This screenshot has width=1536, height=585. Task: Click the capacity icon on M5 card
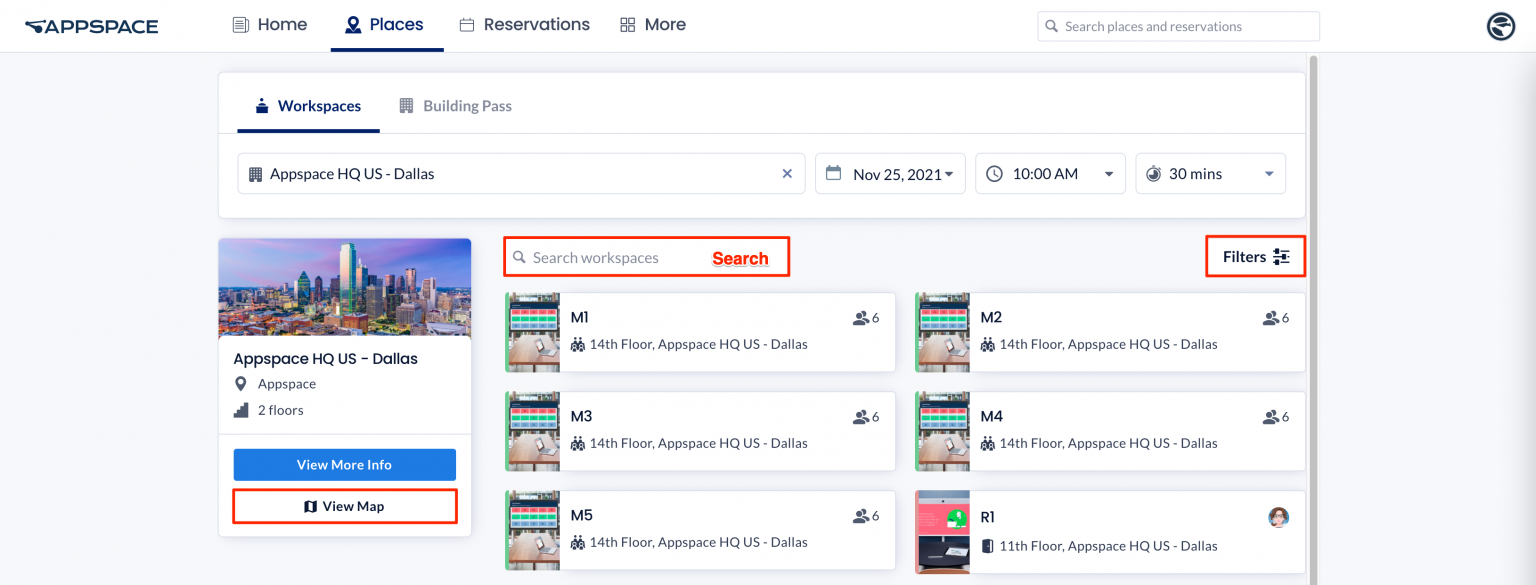tap(860, 516)
